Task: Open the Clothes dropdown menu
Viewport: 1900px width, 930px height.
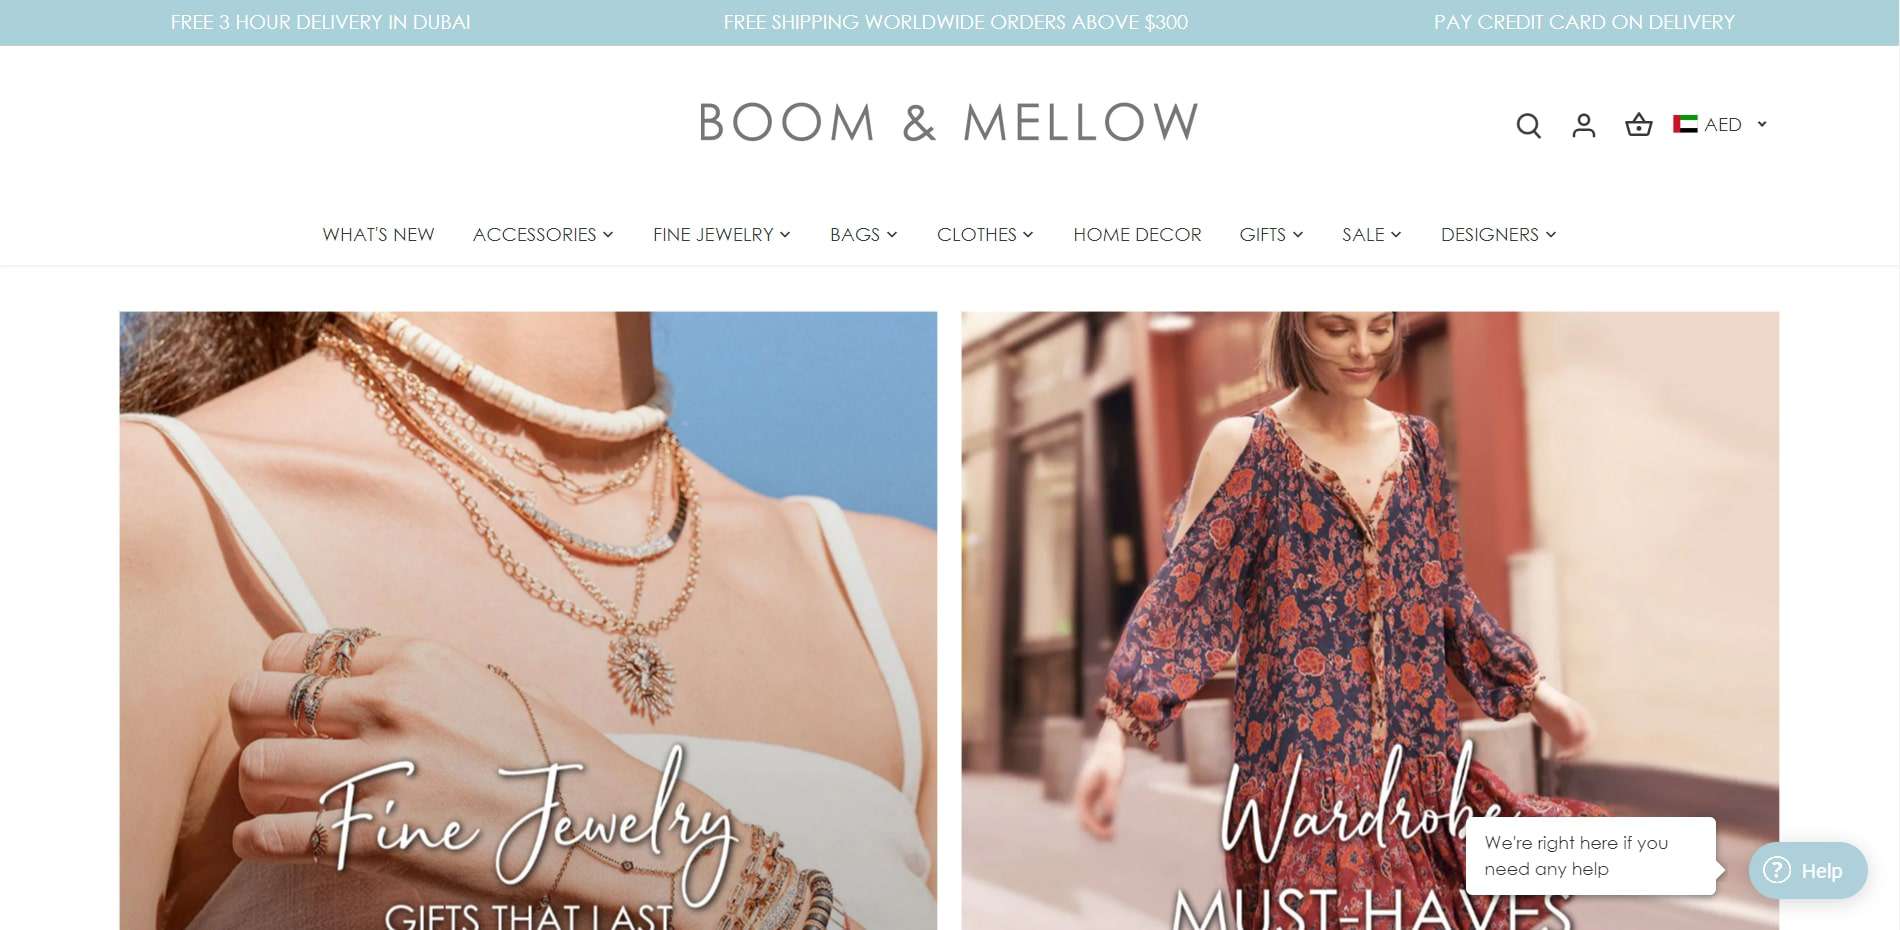Action: click(985, 234)
